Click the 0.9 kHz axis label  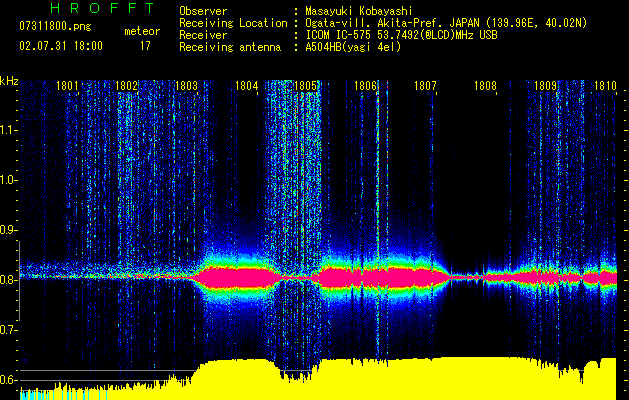point(8,230)
